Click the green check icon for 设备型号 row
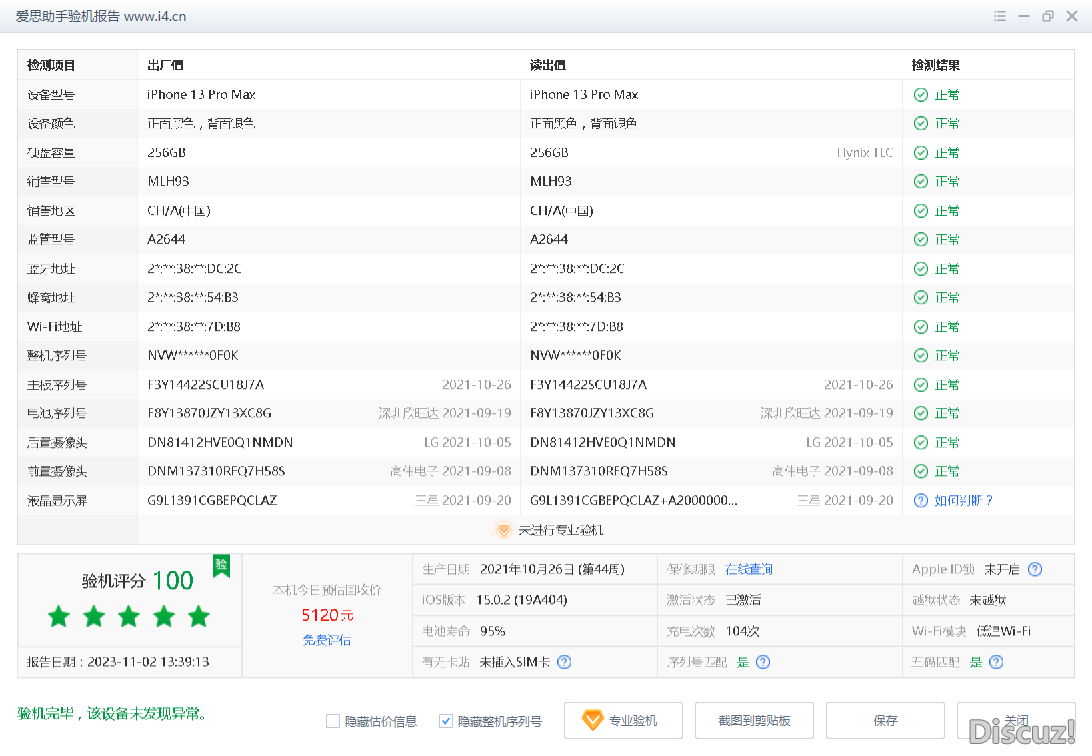Image resolution: width=1092 pixels, height=756 pixels. [921, 95]
